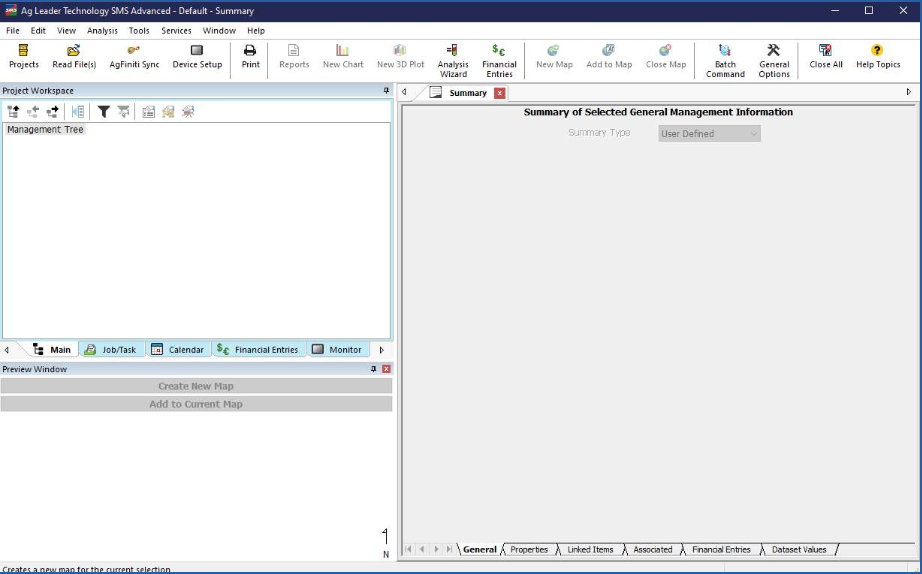The height and width of the screenshot is (574, 922).
Task: Close the Preview Window panel
Action: click(x=386, y=369)
